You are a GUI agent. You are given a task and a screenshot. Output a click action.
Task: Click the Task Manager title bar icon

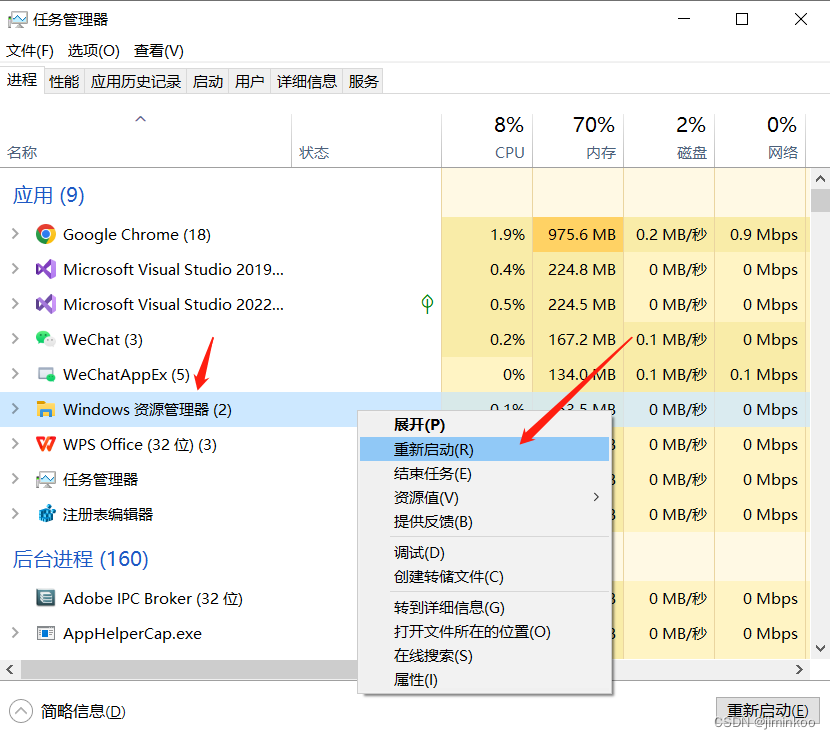click(17, 20)
